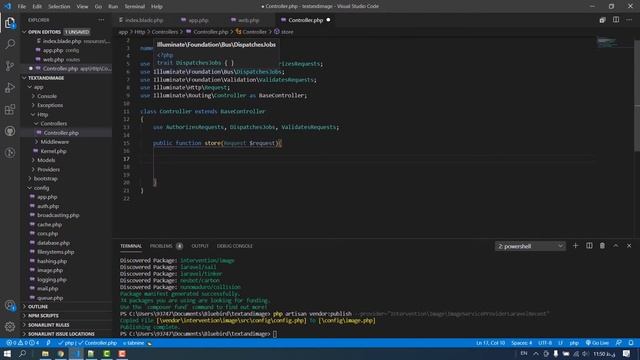Switch to the index.blade.php tab
Image resolution: width=640 pixels, height=360 pixels.
(x=144, y=20)
